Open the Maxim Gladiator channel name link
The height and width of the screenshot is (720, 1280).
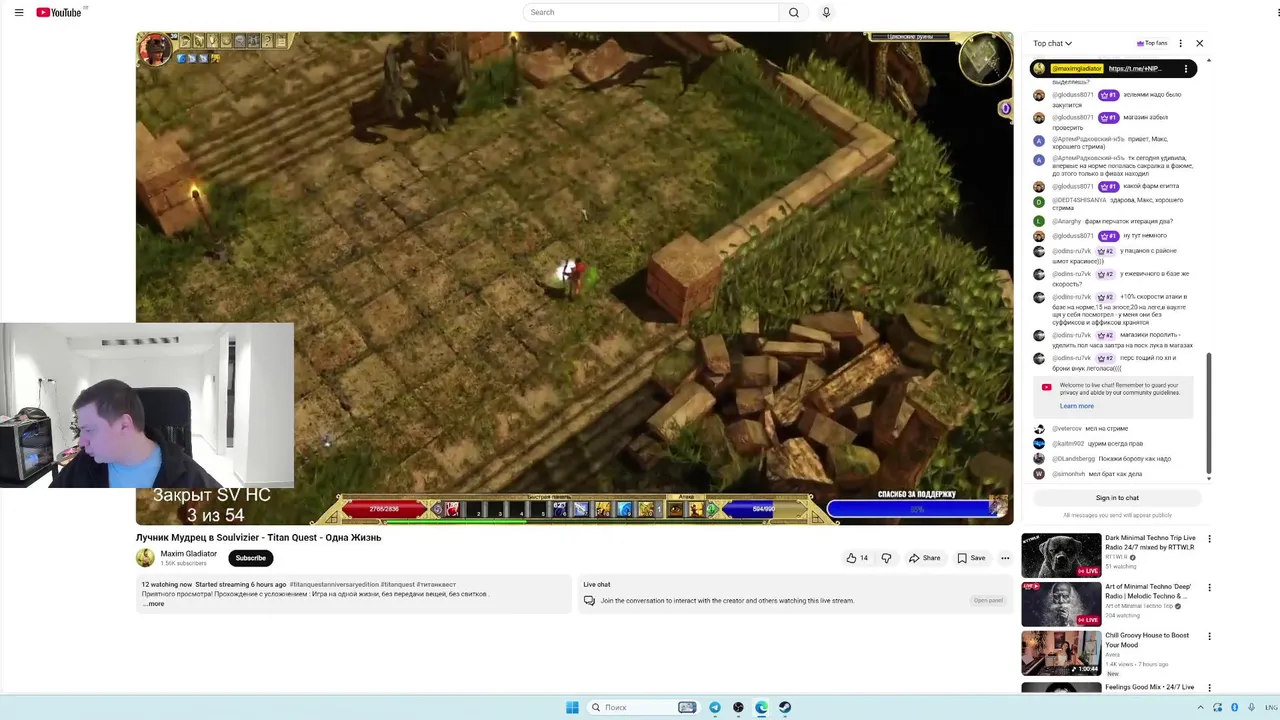pos(188,553)
